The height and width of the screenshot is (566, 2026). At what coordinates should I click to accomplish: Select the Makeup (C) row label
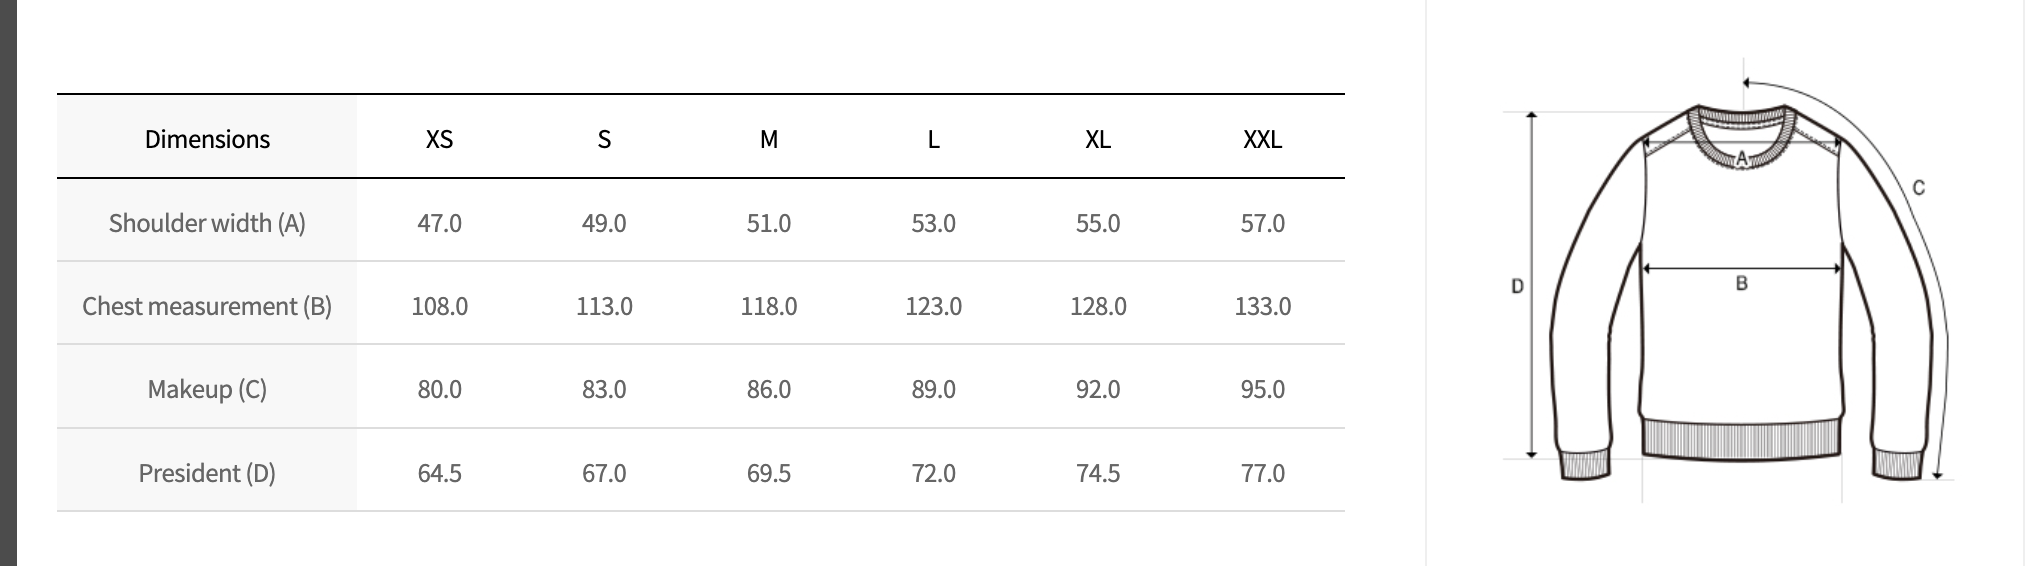pos(207,389)
